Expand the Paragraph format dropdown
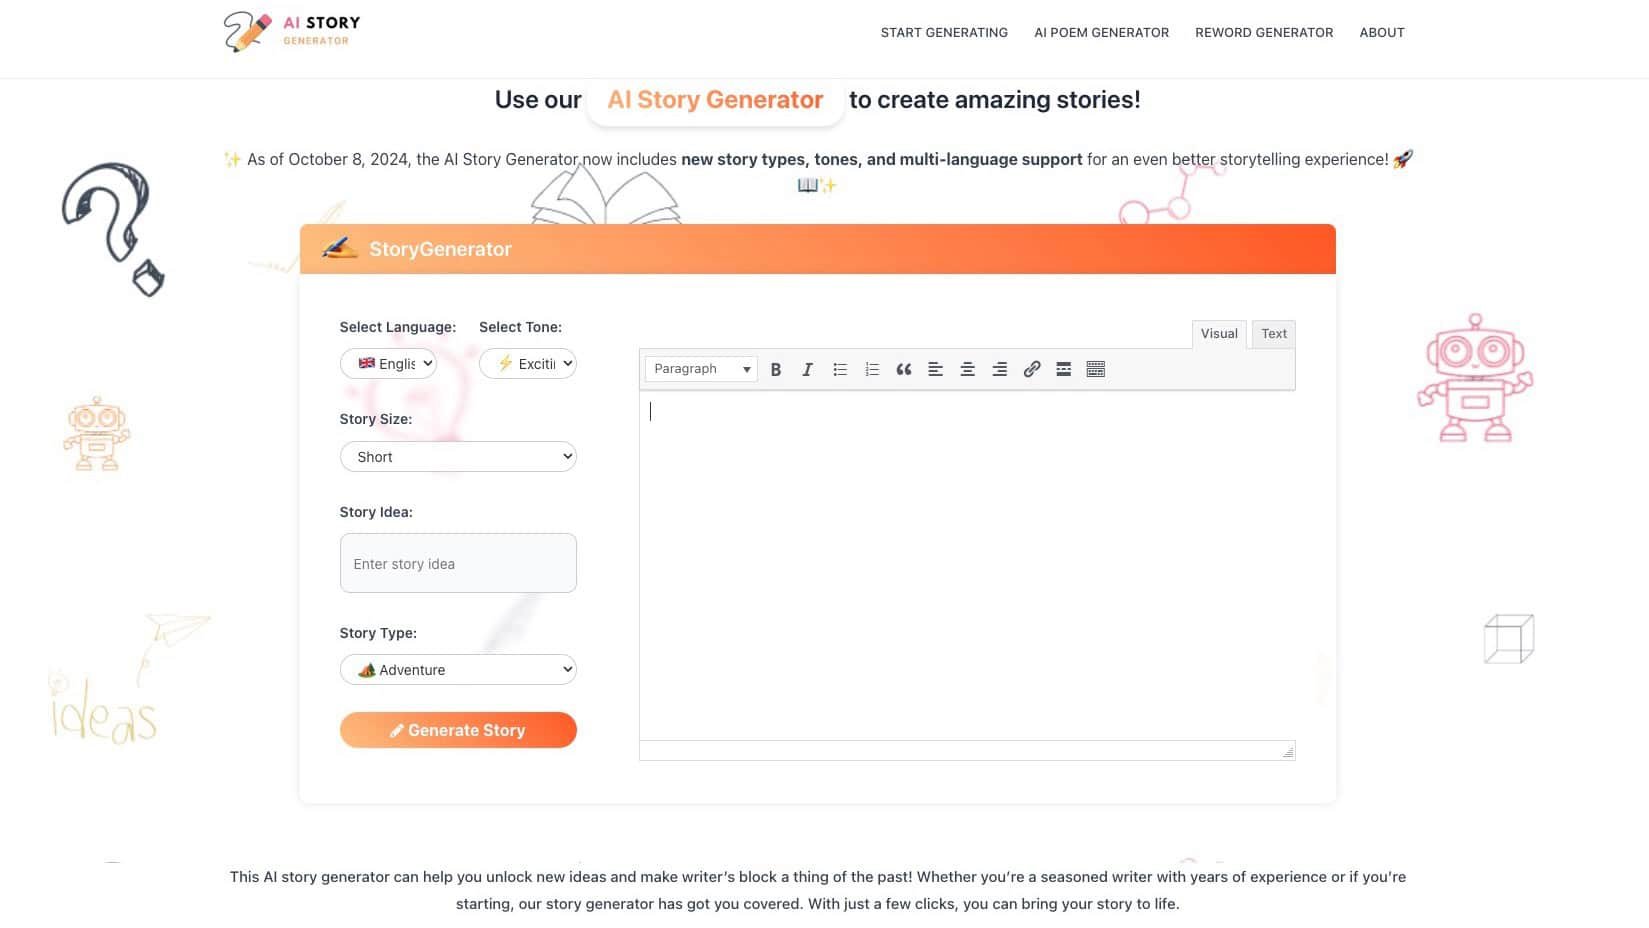 pyautogui.click(x=701, y=369)
